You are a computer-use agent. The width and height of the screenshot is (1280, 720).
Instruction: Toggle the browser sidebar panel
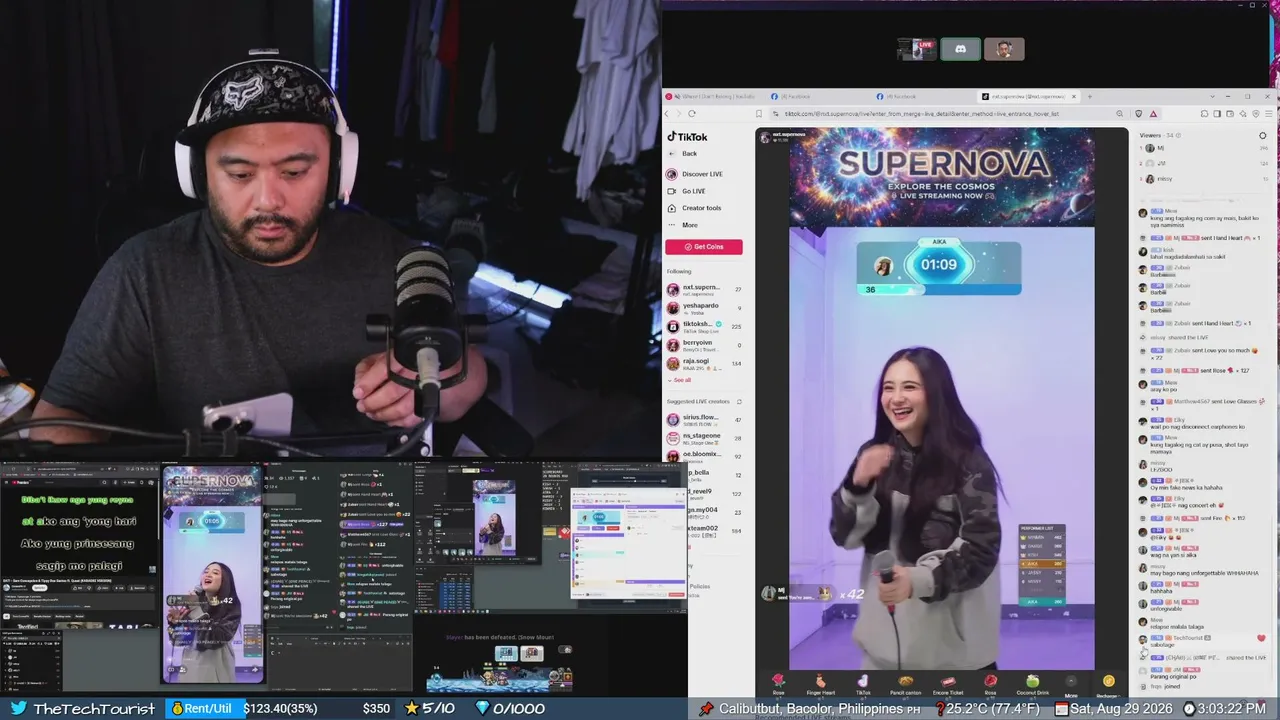pos(1217,114)
